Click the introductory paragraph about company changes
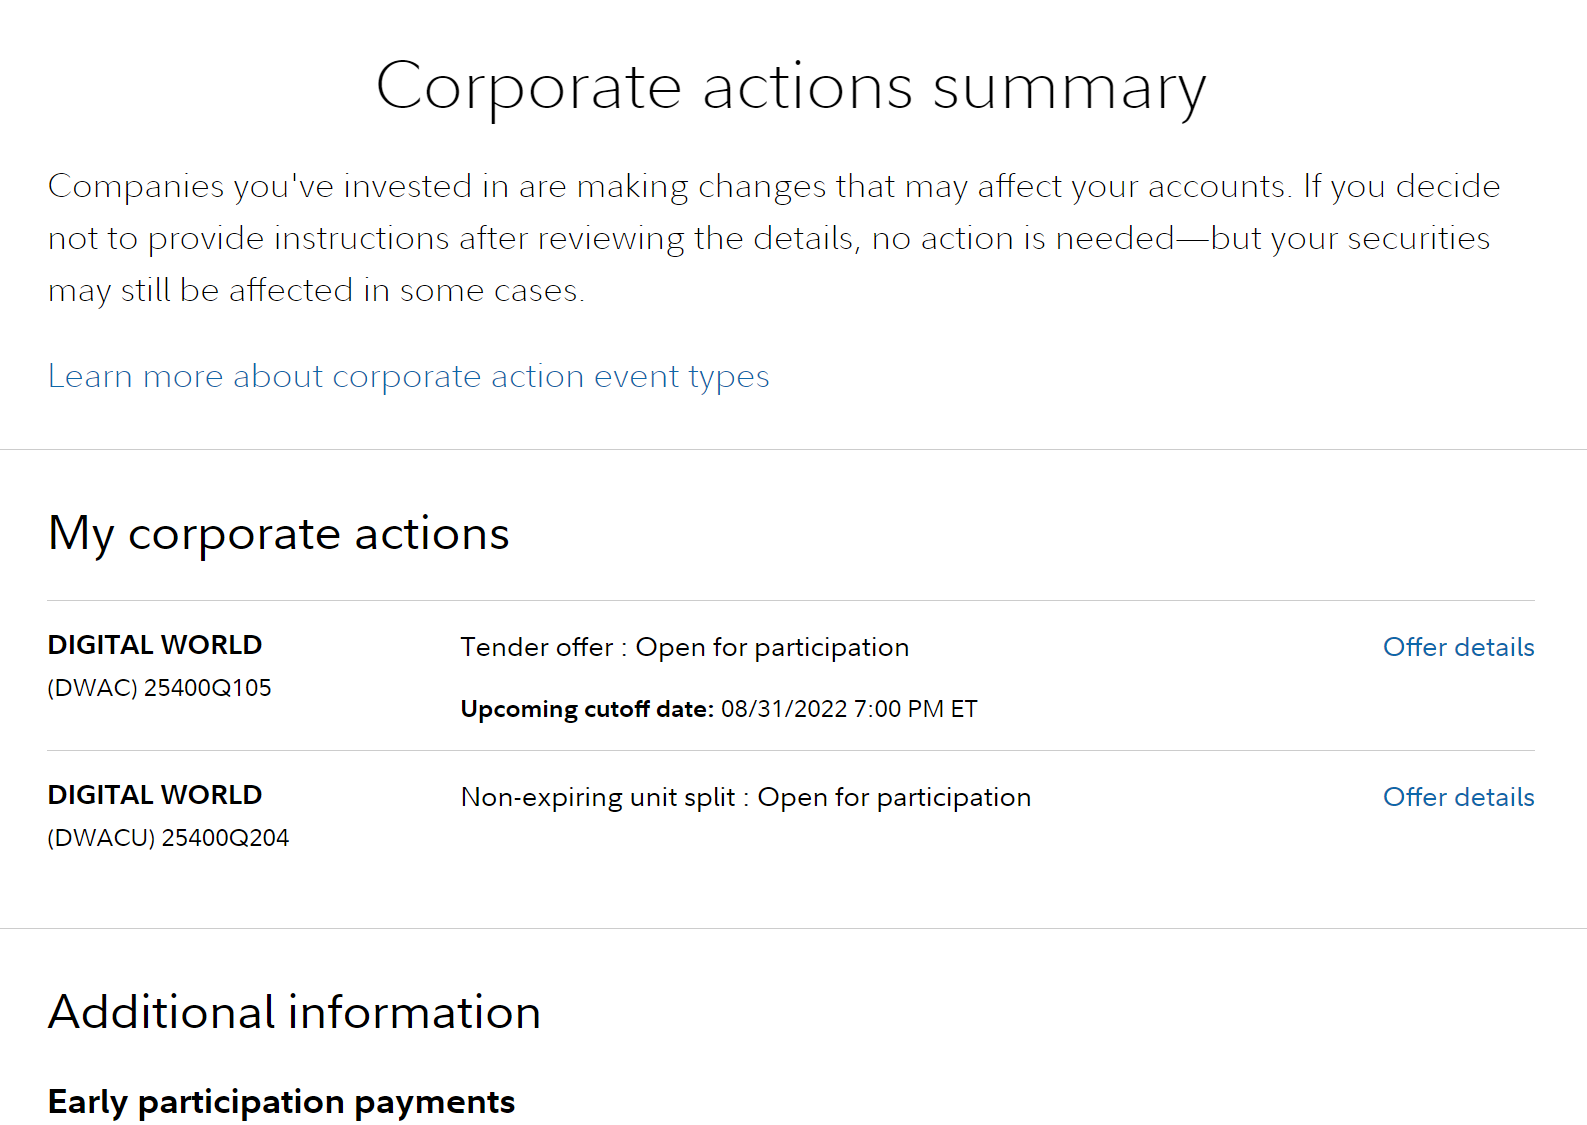Screen dimensions: 1587x1125 [774, 238]
